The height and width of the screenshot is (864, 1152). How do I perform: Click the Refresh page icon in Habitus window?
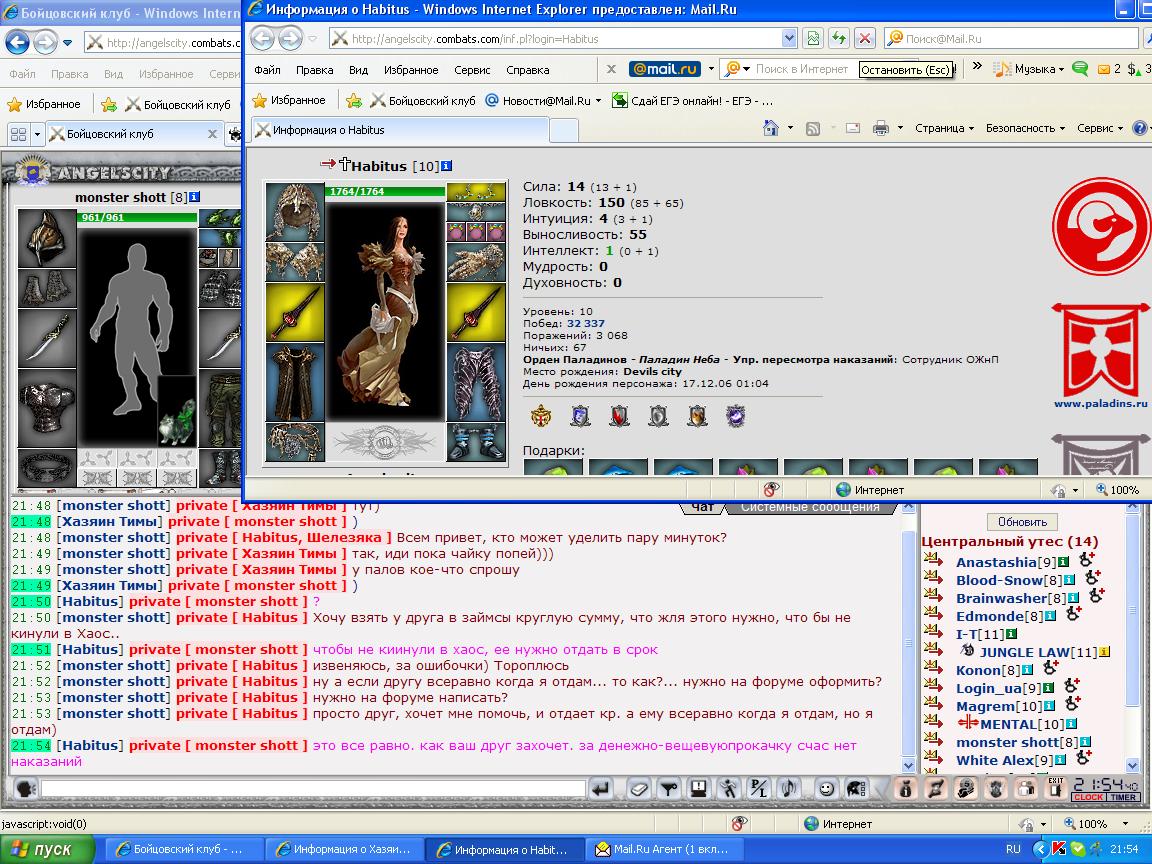[x=838, y=39]
